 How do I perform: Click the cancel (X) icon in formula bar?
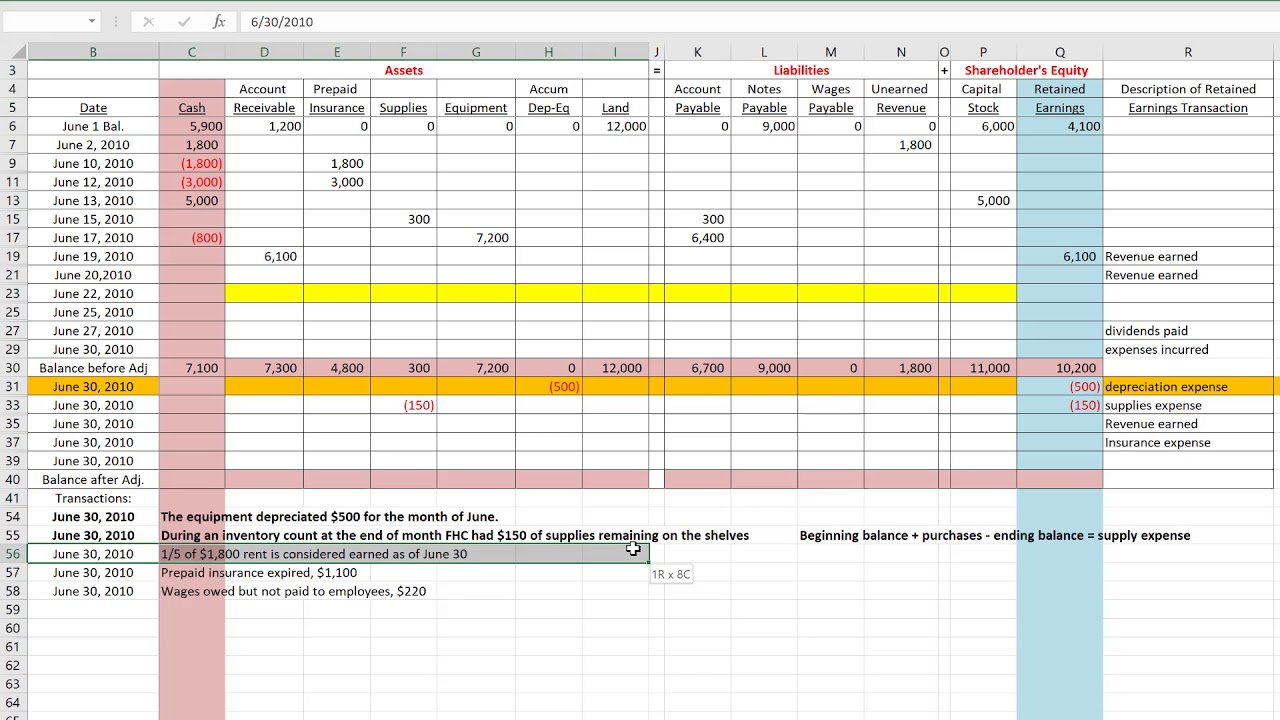click(148, 22)
